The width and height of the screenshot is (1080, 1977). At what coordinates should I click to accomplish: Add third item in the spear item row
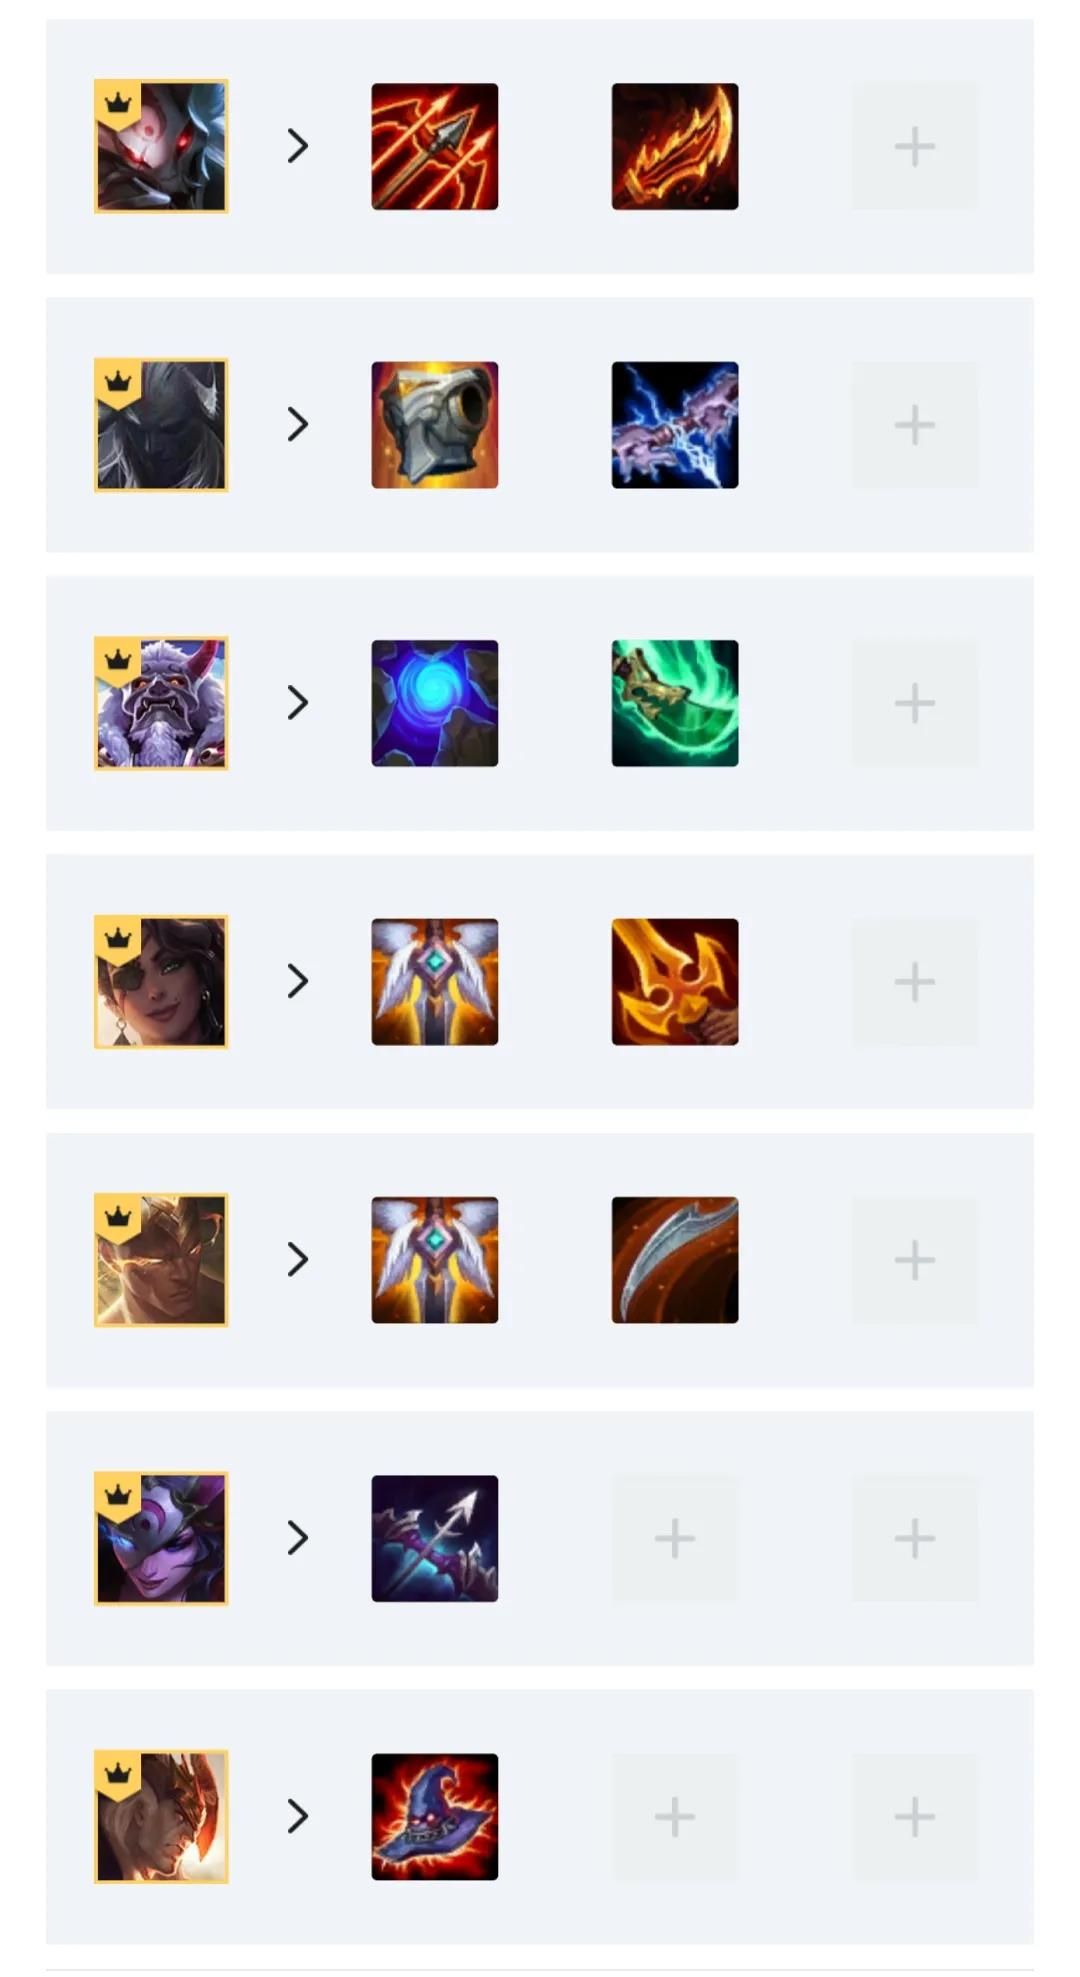[x=915, y=146]
